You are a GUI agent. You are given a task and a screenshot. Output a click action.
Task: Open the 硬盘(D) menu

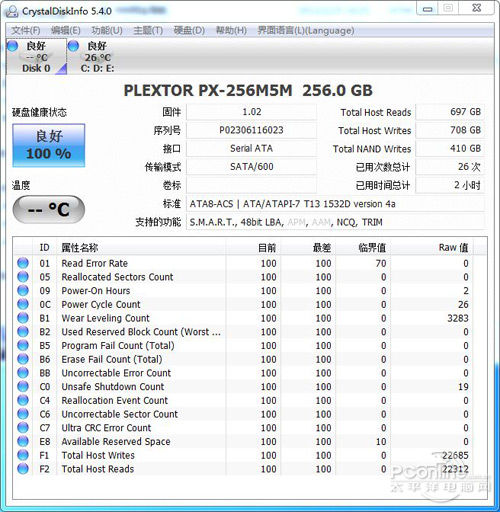coord(189,31)
